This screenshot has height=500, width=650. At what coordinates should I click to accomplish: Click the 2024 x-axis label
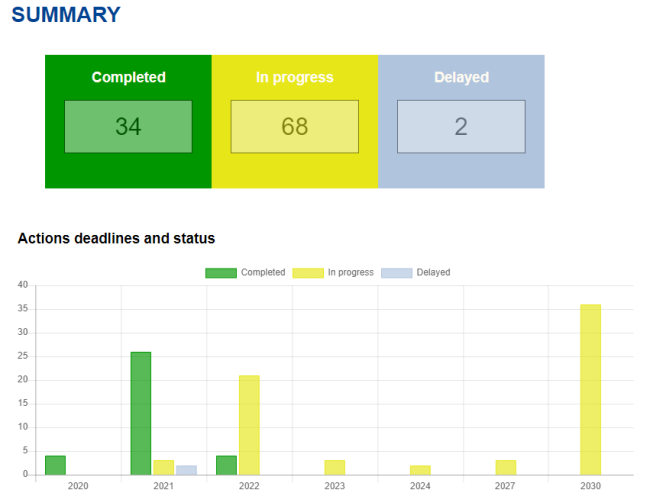click(x=420, y=486)
